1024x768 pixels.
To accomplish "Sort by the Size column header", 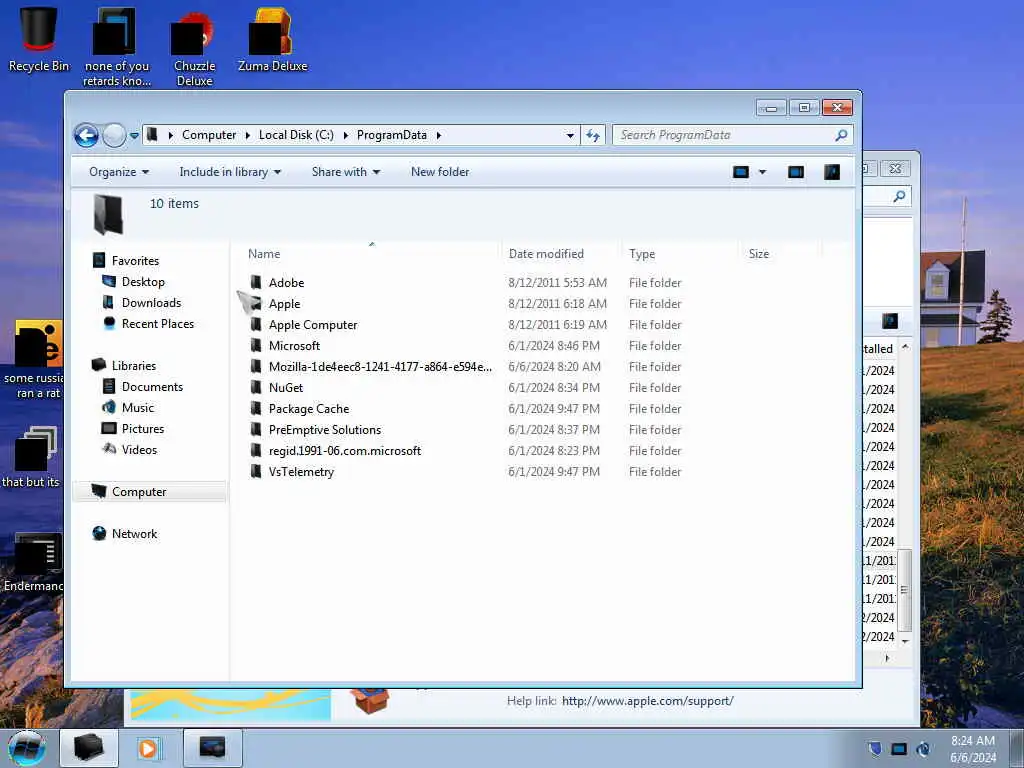I will (780, 254).
